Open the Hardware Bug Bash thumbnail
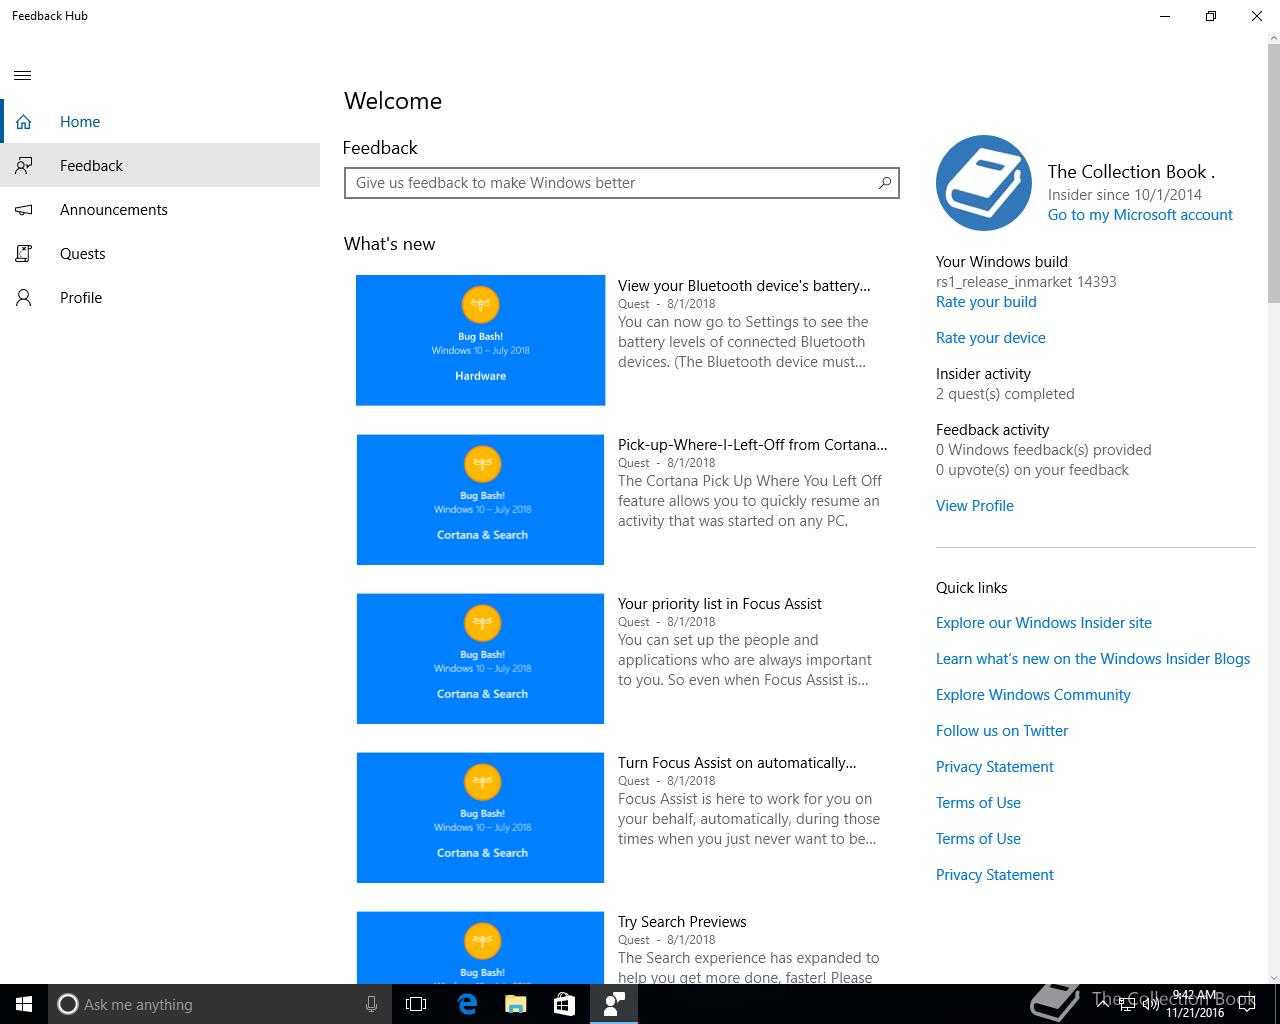The height and width of the screenshot is (1024, 1280). [481, 340]
